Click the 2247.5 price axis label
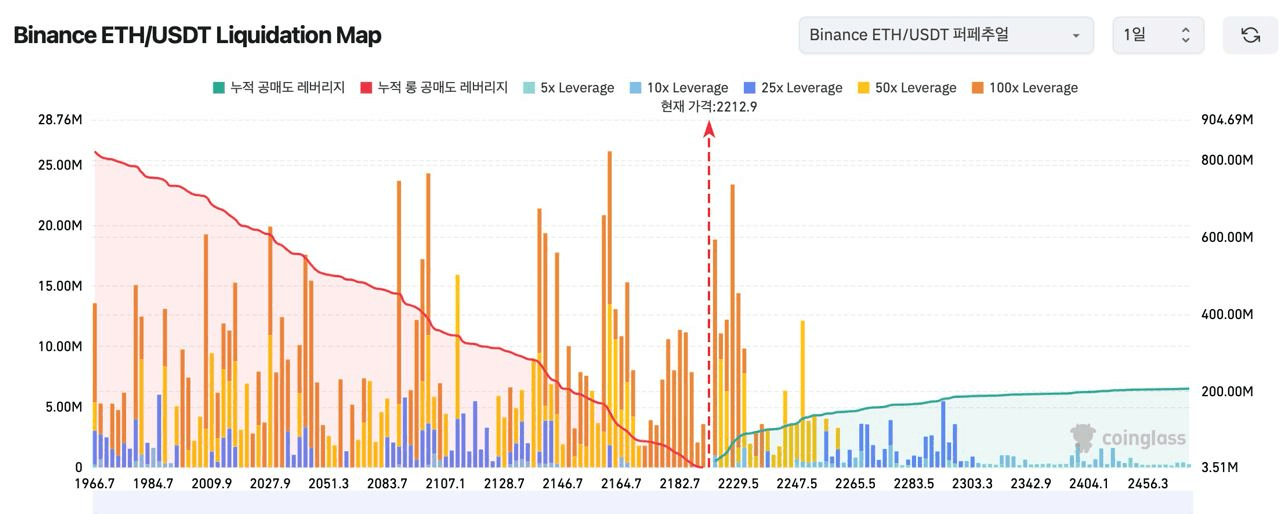Screen dimensions: 1280x514 797,484
